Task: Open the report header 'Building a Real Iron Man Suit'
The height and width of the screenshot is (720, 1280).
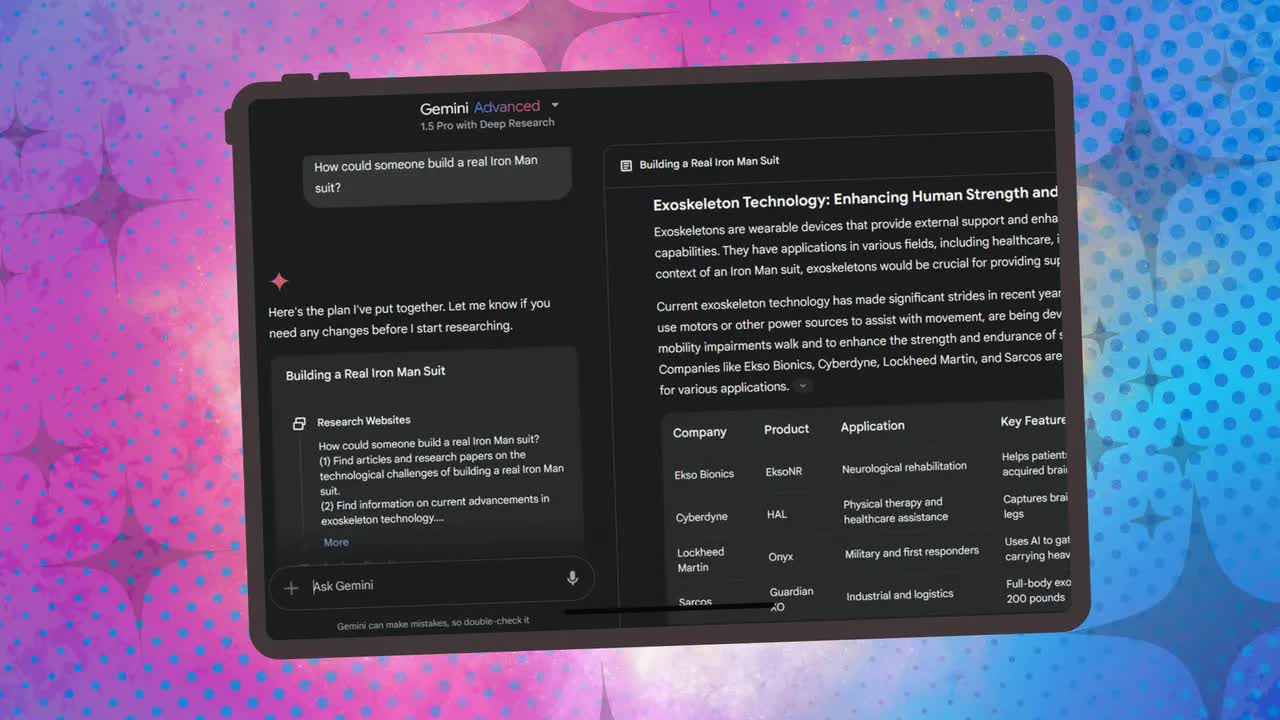Action: [709, 162]
